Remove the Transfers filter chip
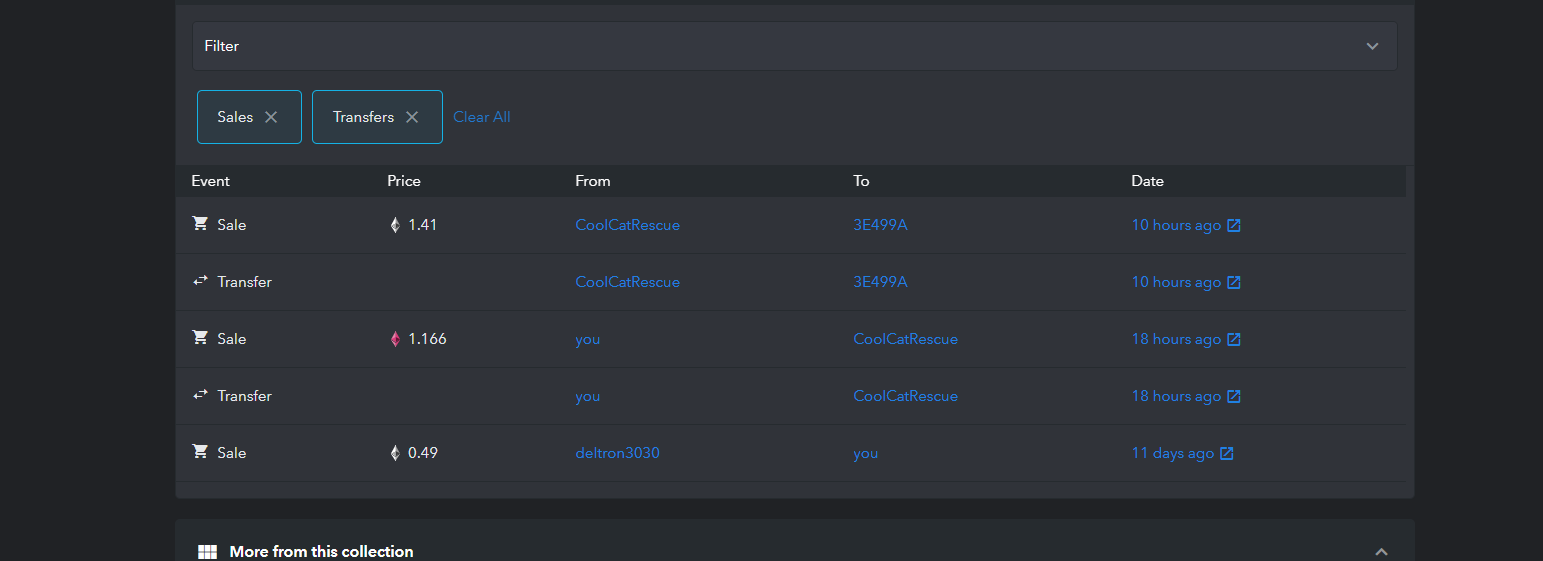This screenshot has height=561, width=1543. pos(412,117)
